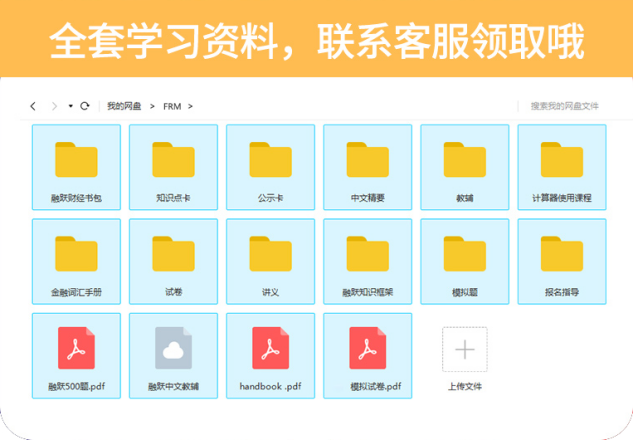Go back with the left arrow
Viewport: 634px width, 440px height.
33,106
